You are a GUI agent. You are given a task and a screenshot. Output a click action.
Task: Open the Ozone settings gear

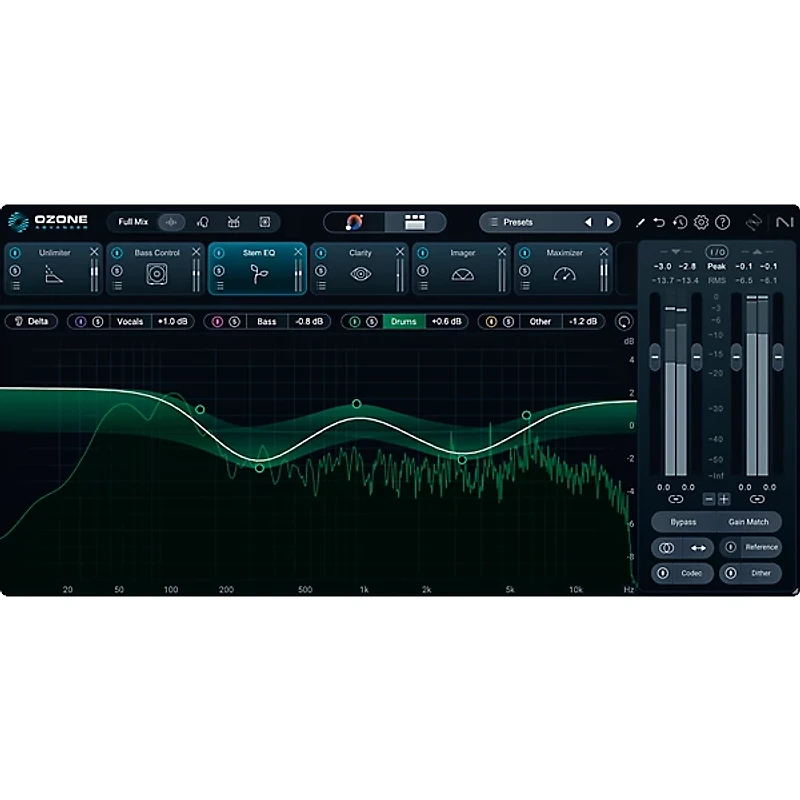tap(703, 221)
